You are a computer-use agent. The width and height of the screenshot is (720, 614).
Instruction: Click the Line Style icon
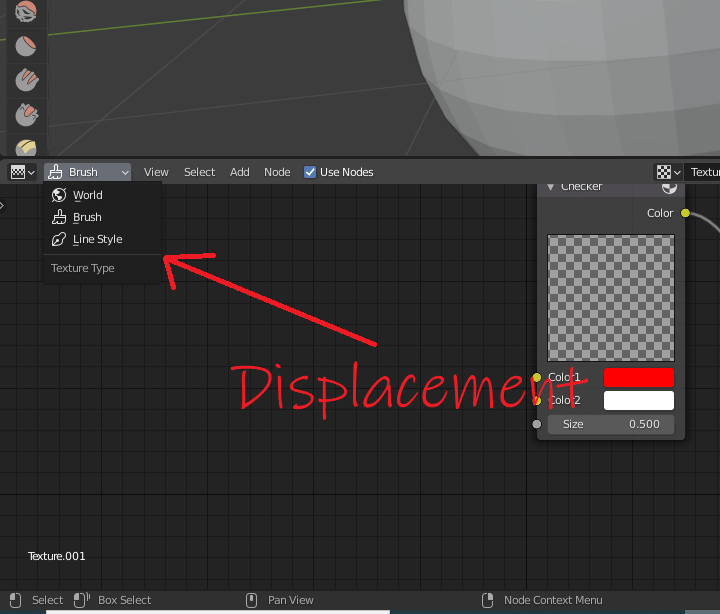(59, 239)
